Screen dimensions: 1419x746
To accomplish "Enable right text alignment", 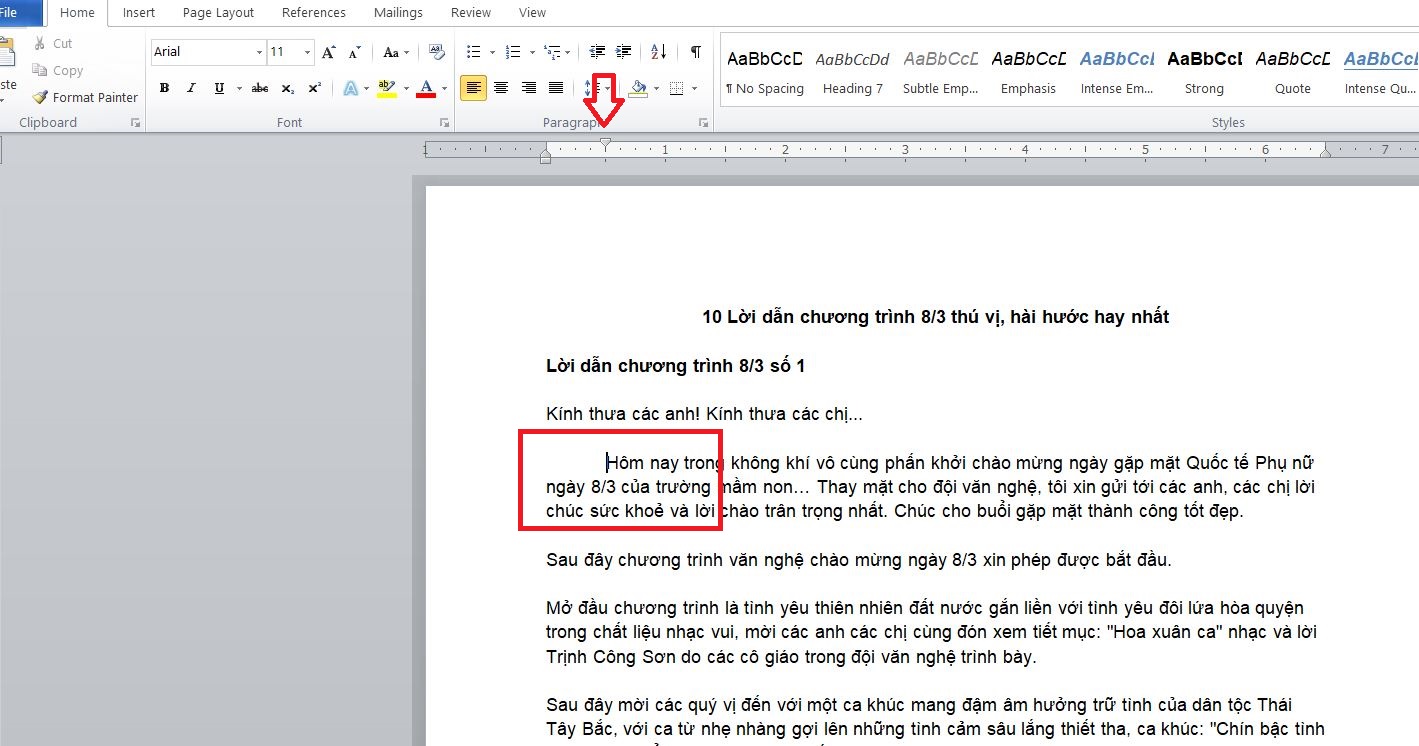I will coord(528,88).
